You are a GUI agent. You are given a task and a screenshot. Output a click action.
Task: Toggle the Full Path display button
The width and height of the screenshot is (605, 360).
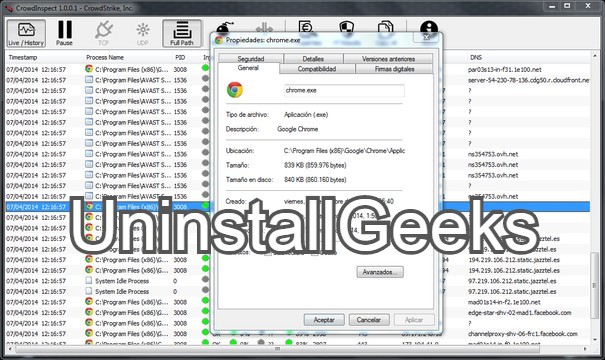pyautogui.click(x=182, y=34)
